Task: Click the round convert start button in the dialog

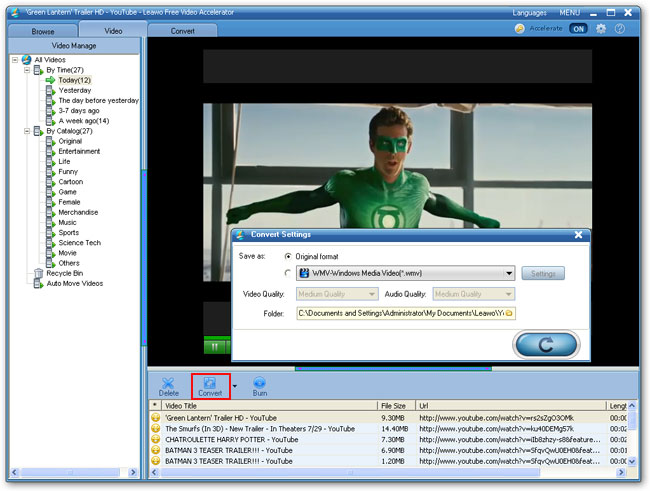Action: 546,344
